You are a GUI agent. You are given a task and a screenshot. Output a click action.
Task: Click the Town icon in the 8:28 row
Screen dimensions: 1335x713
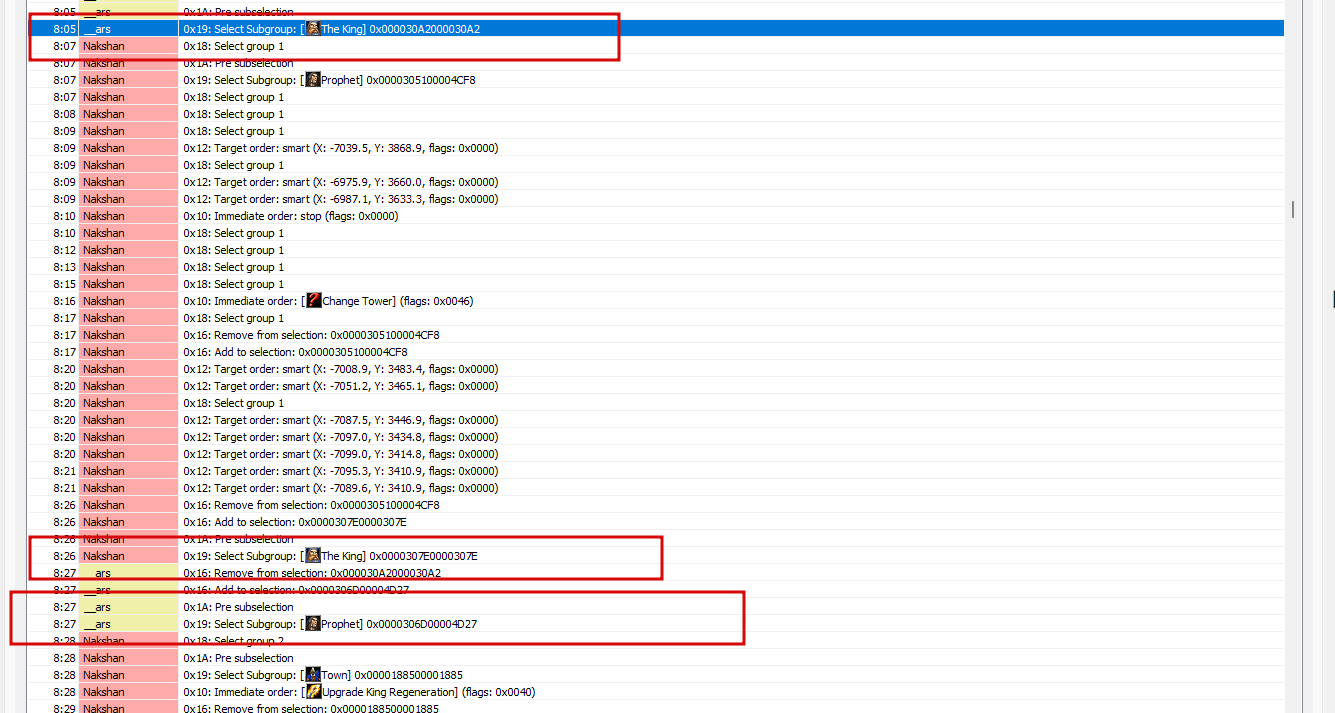[313, 675]
